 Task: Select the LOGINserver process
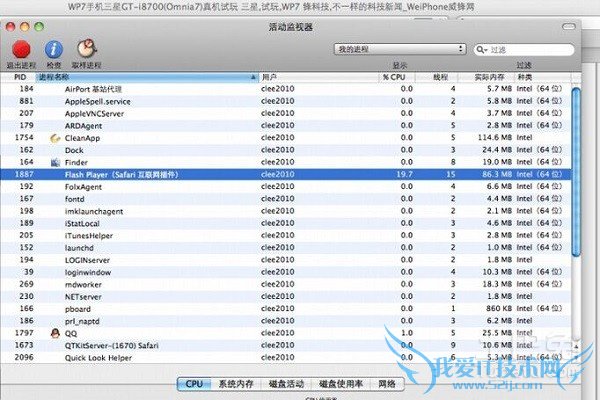point(285,260)
